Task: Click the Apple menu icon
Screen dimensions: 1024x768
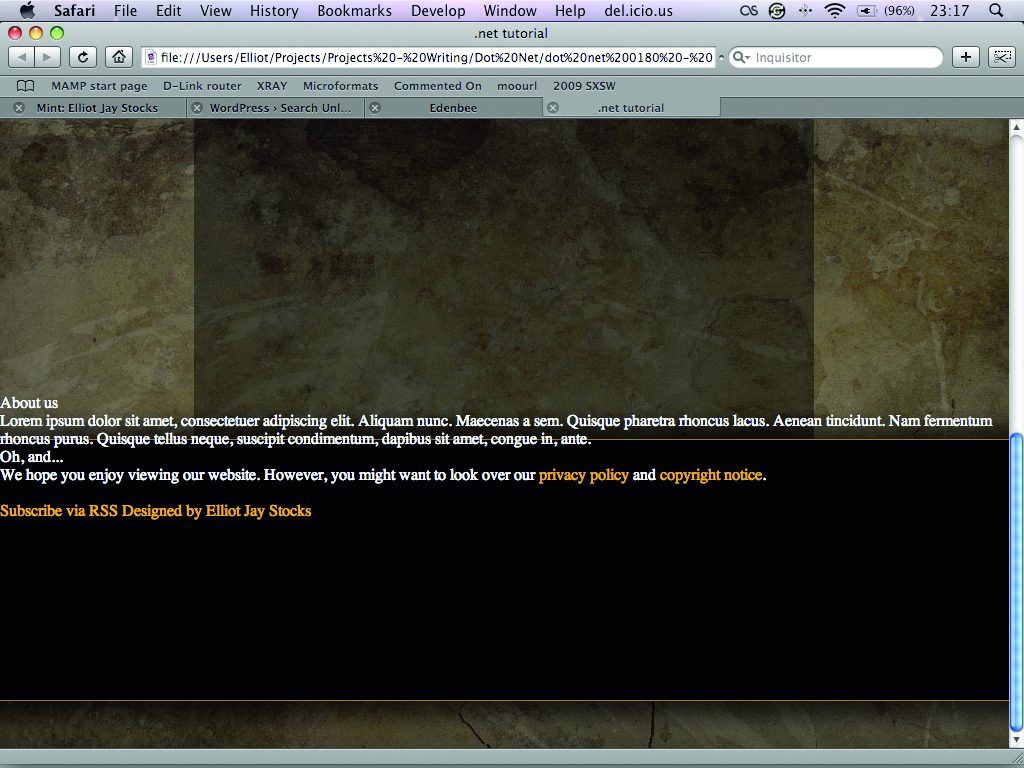Action: [27, 10]
